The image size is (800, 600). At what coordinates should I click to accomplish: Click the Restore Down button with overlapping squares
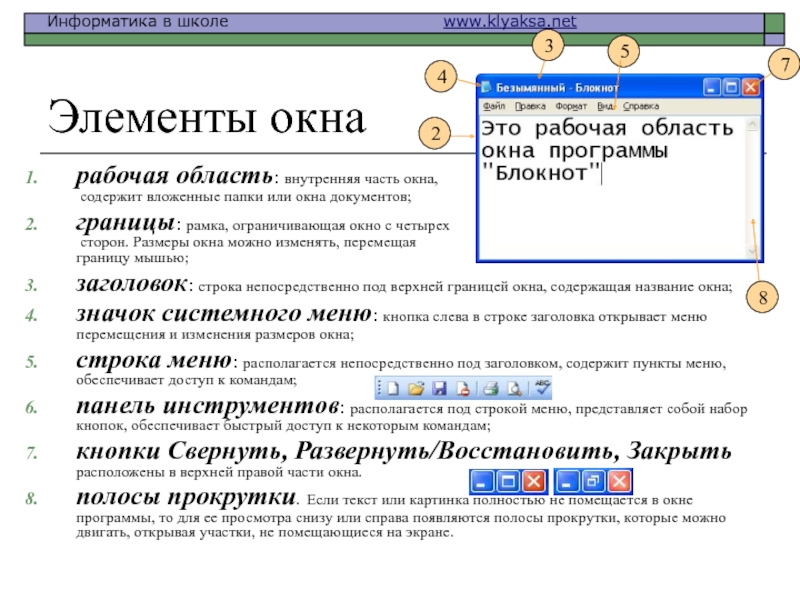pos(595,481)
